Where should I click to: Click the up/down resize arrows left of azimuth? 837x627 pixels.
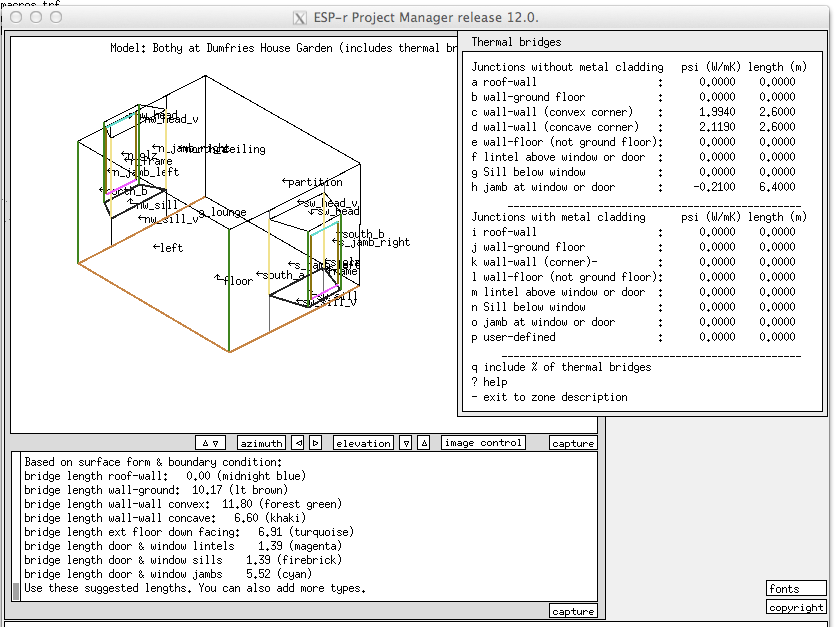[x=212, y=443]
